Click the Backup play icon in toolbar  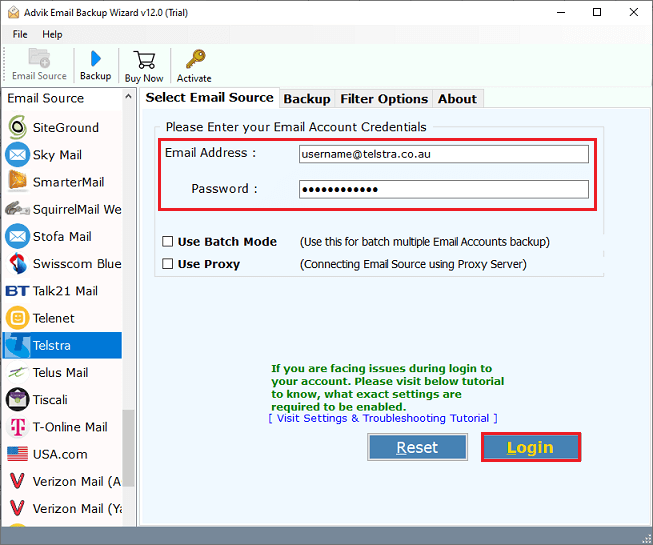pos(96,58)
